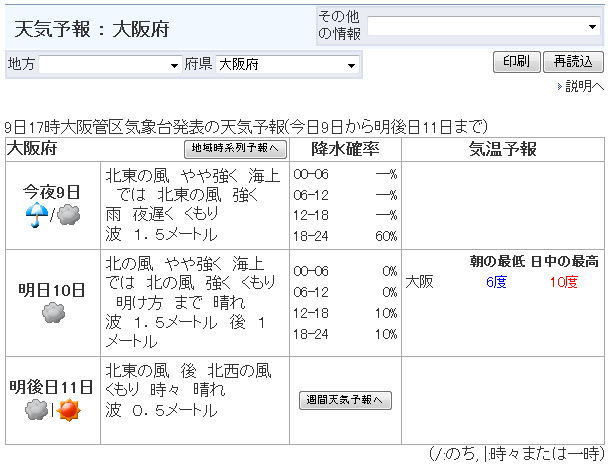Click the red 10度 maximum temperature
Viewport: 610px width, 464px height.
click(563, 282)
